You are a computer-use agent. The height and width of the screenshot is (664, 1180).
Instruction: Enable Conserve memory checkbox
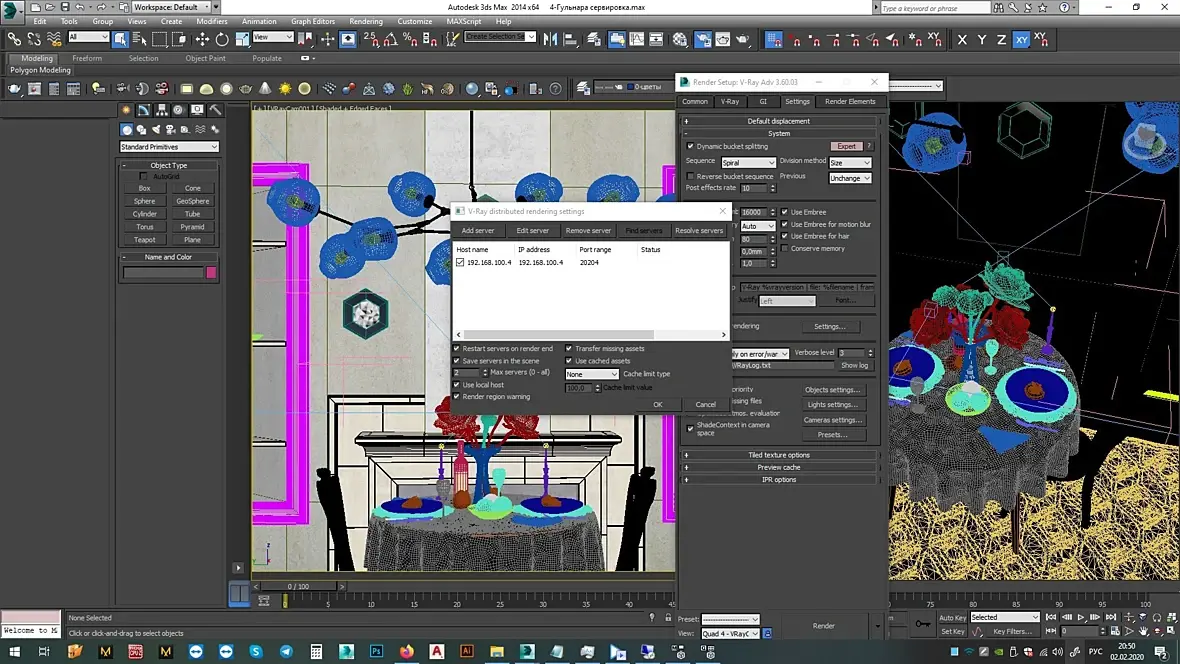(x=785, y=248)
